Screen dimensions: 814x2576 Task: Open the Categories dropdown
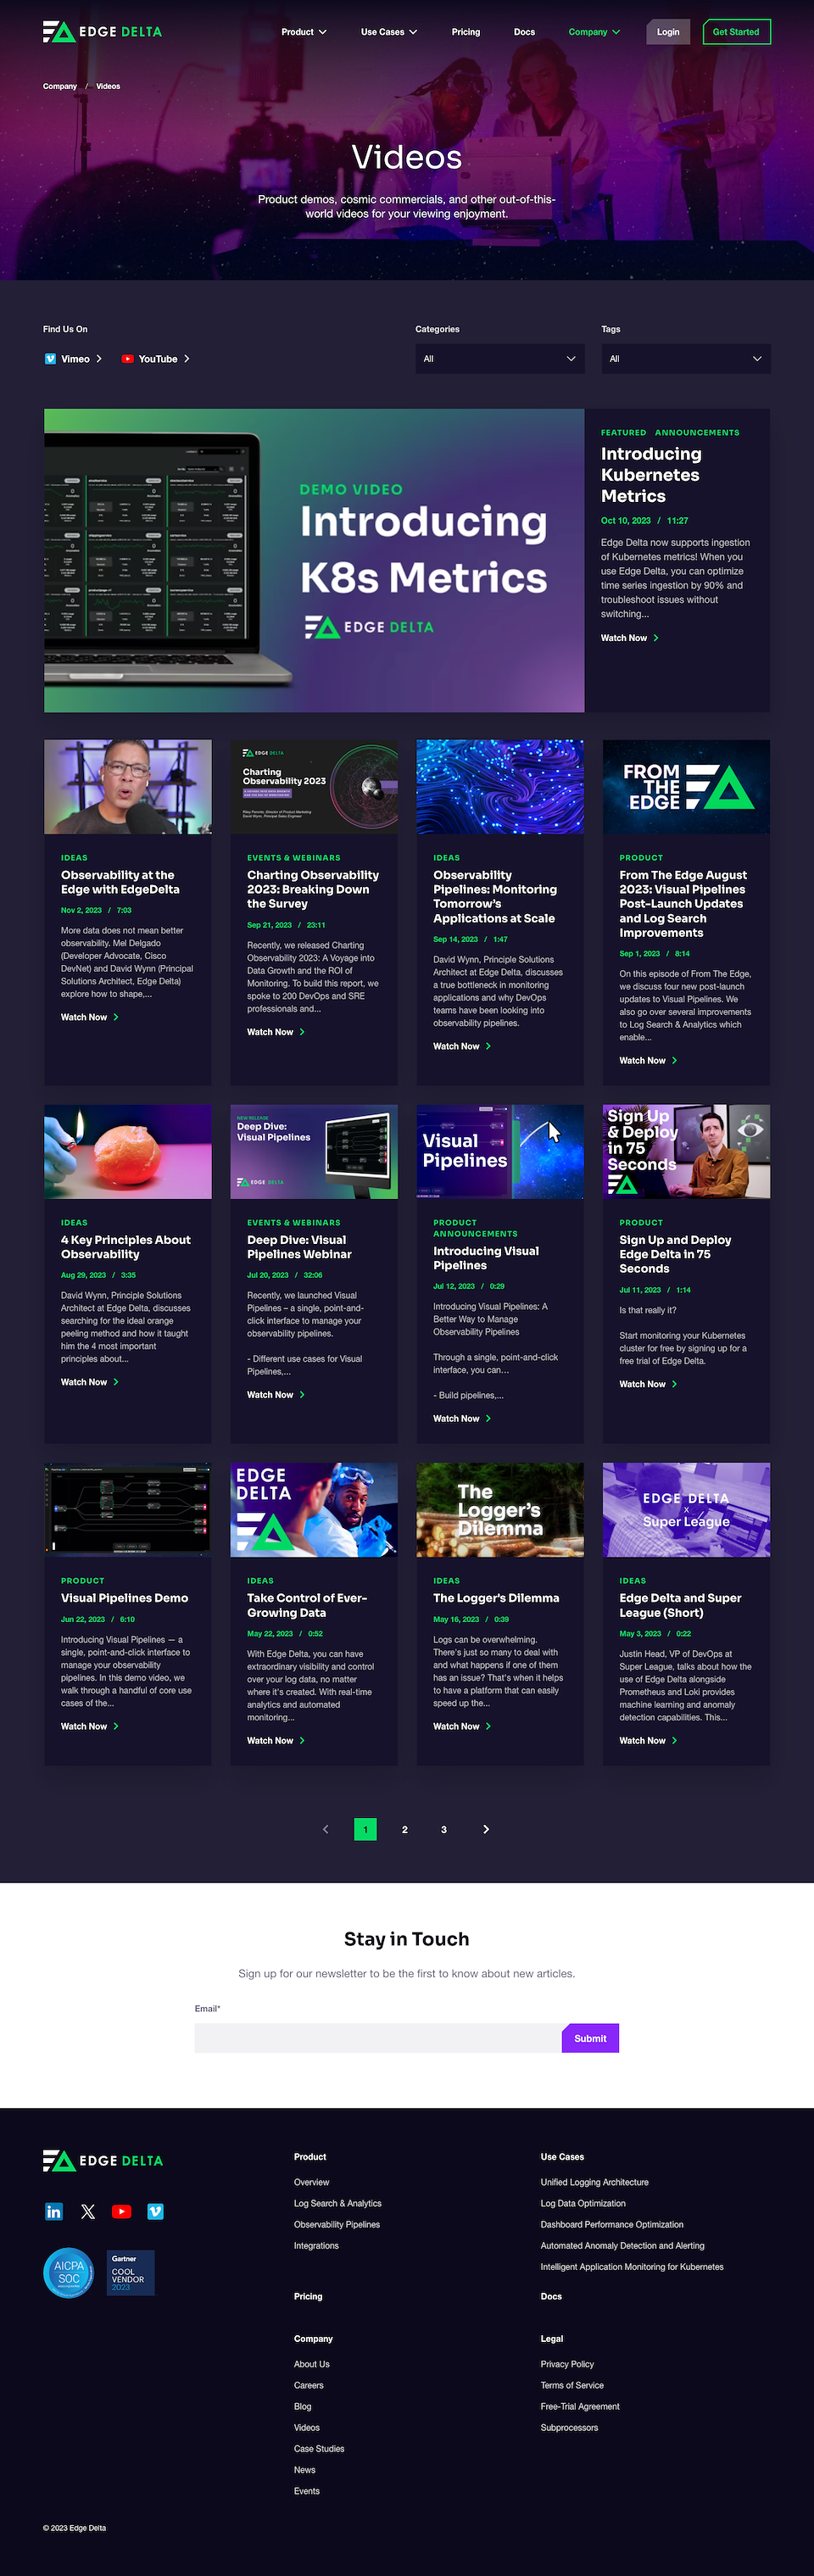click(x=500, y=359)
